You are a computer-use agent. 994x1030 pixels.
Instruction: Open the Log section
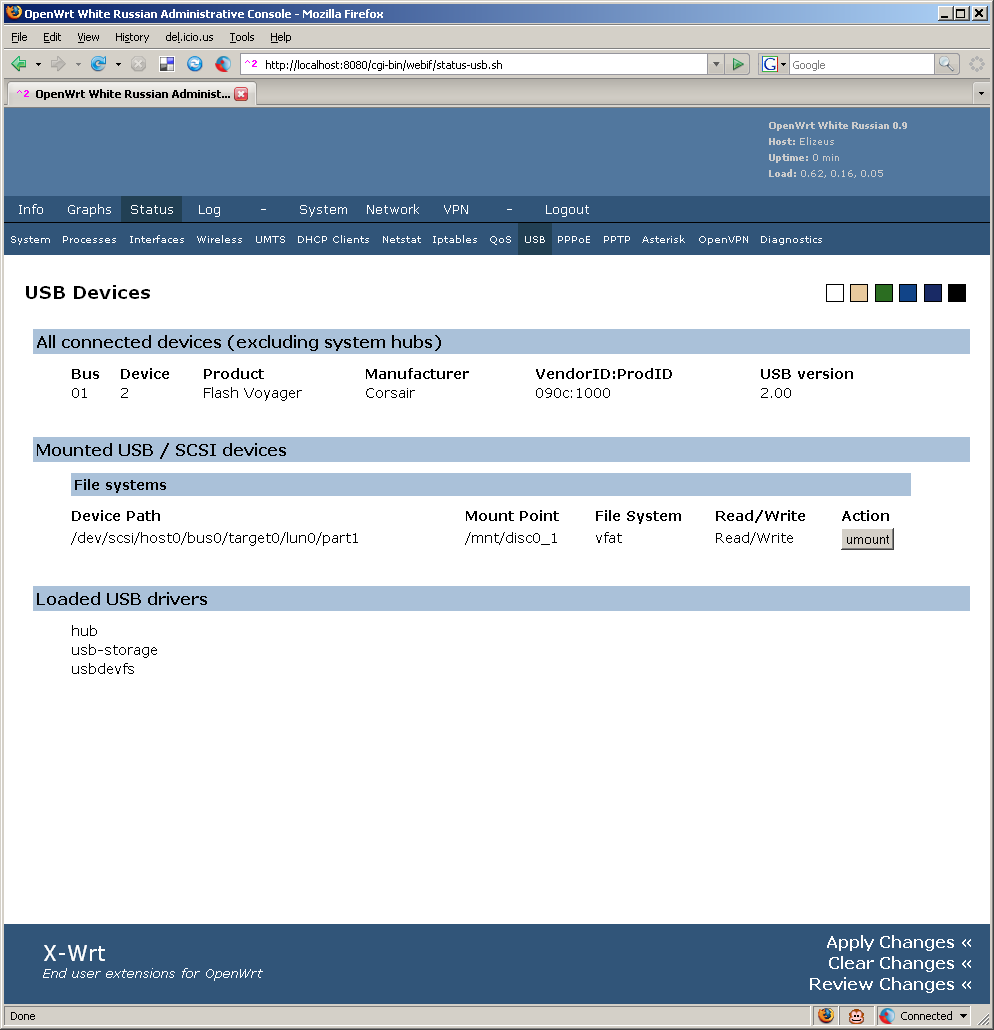[x=209, y=210]
